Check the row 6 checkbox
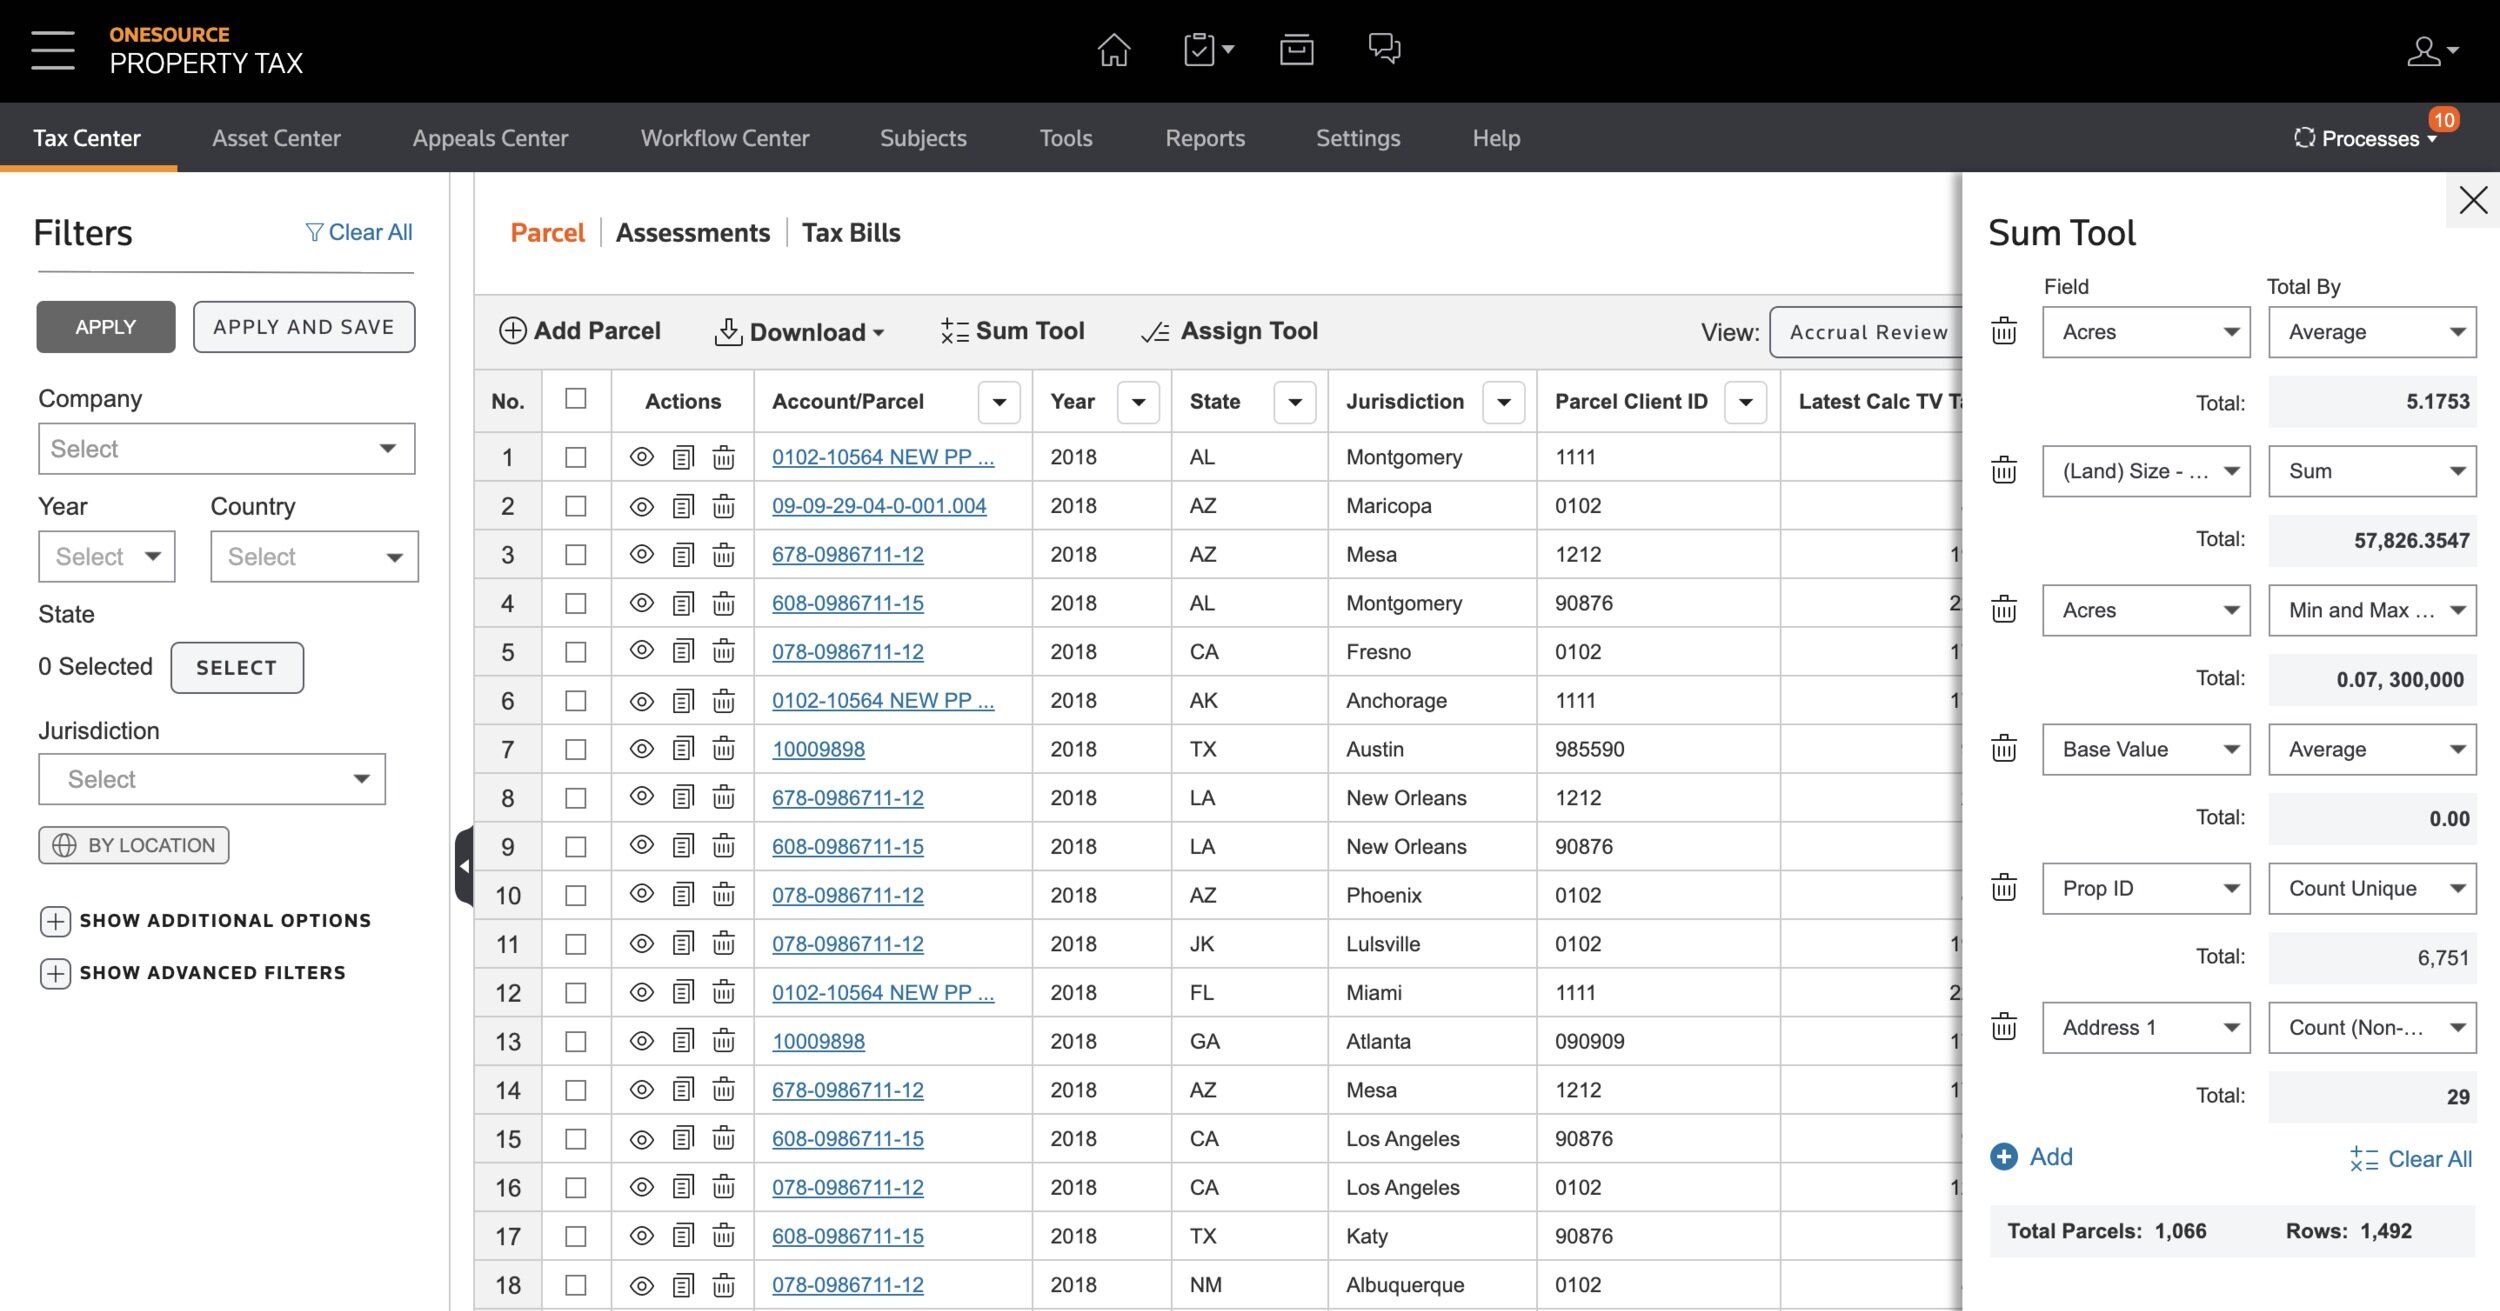The height and width of the screenshot is (1311, 2500). pyautogui.click(x=576, y=701)
